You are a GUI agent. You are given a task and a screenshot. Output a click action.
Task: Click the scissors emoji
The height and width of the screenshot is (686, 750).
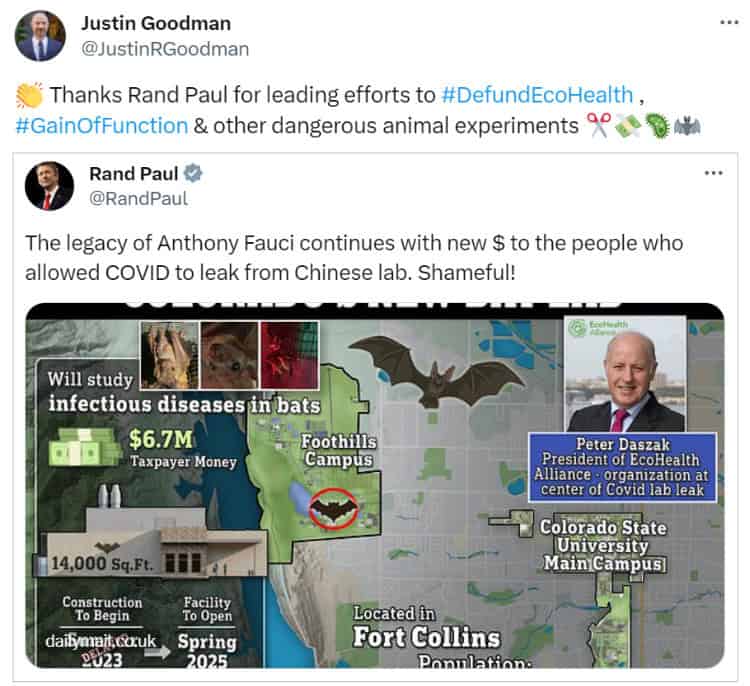[598, 126]
